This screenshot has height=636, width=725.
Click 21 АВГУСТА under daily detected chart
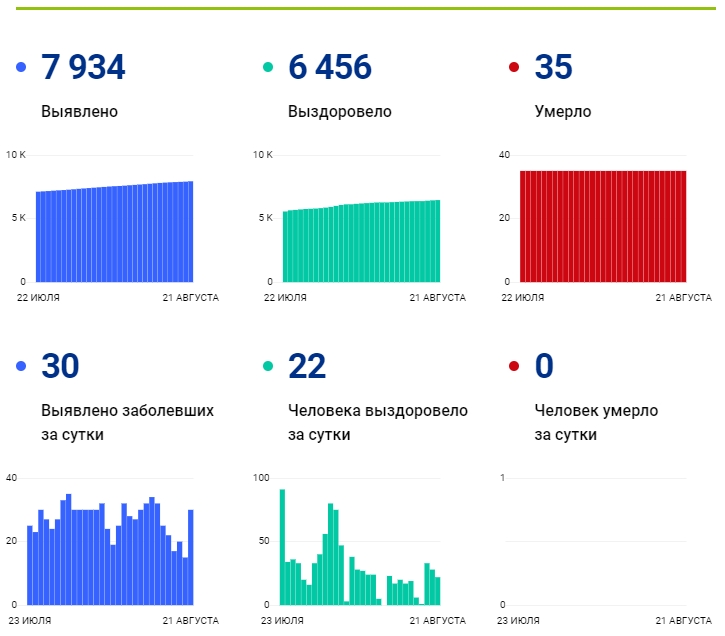point(190,621)
